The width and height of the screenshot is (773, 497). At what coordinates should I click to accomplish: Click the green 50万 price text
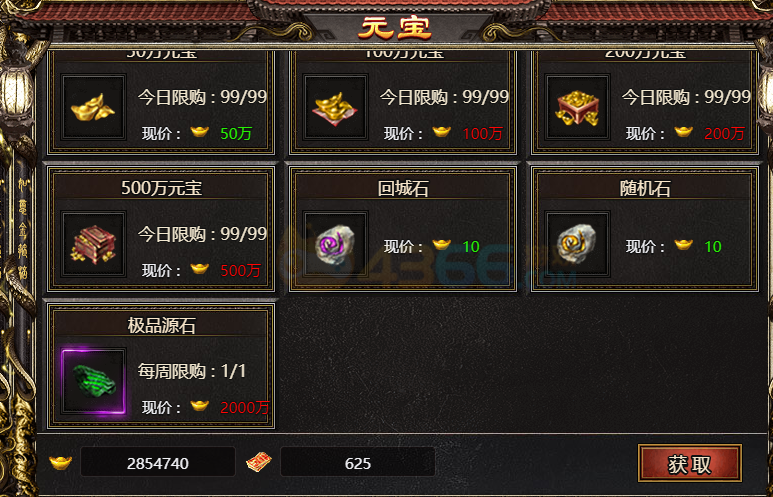(x=236, y=133)
